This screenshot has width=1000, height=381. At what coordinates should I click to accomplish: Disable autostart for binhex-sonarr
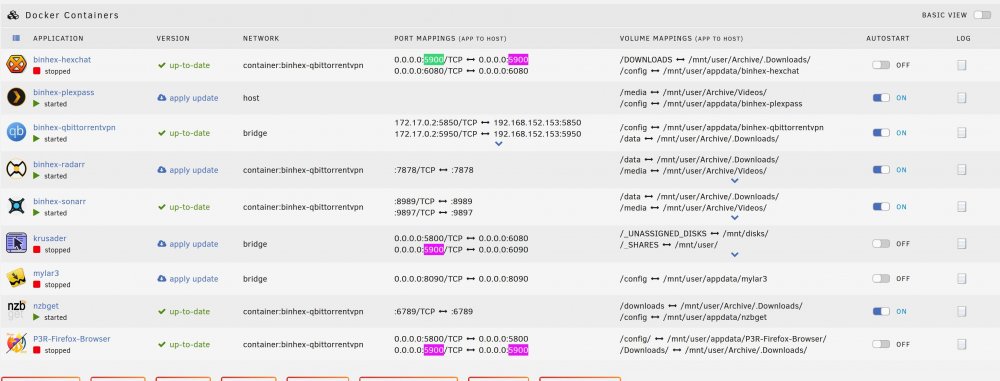pos(881,207)
